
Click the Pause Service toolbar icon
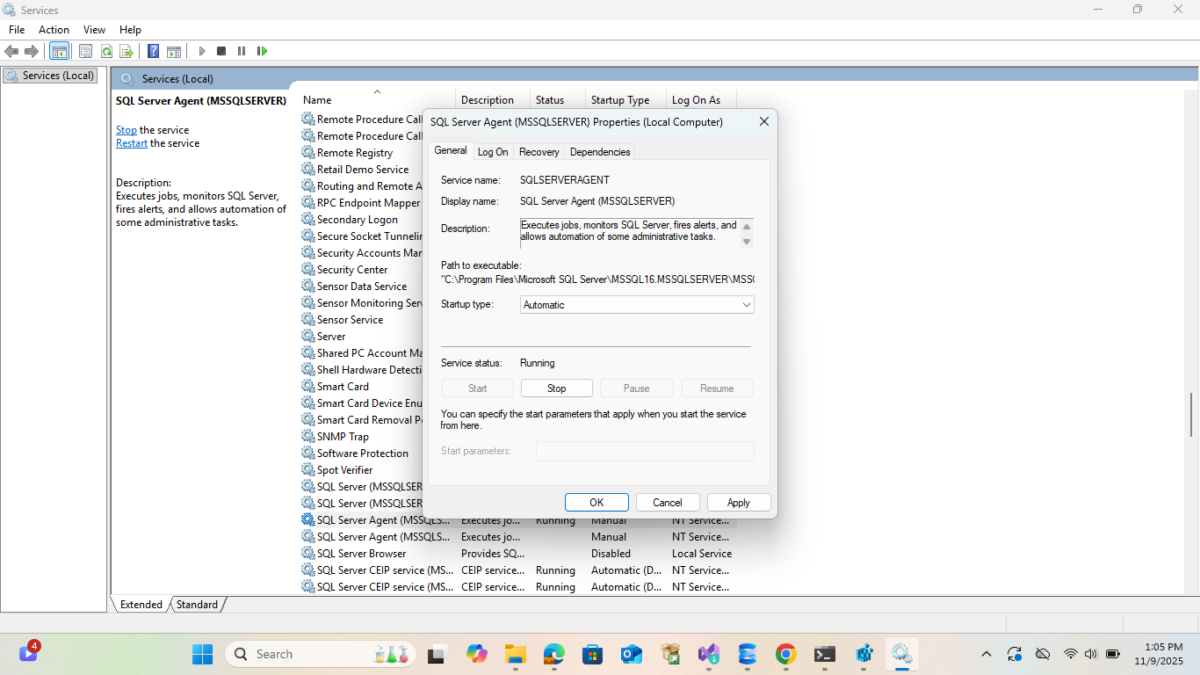[x=241, y=51]
